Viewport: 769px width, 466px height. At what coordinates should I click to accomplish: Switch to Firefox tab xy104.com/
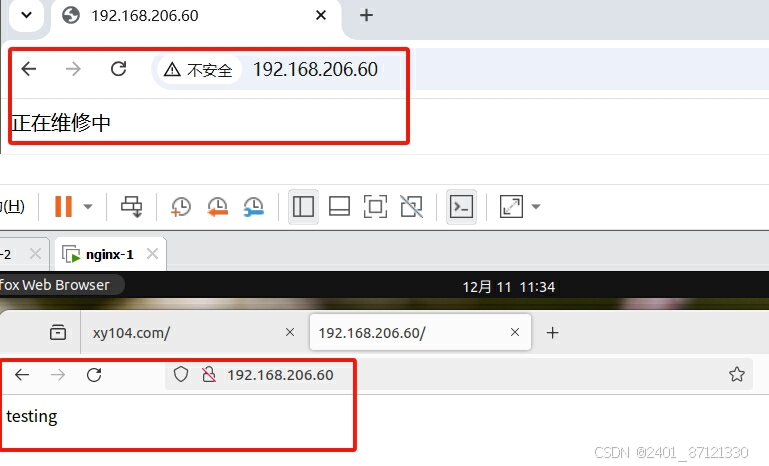coord(193,333)
